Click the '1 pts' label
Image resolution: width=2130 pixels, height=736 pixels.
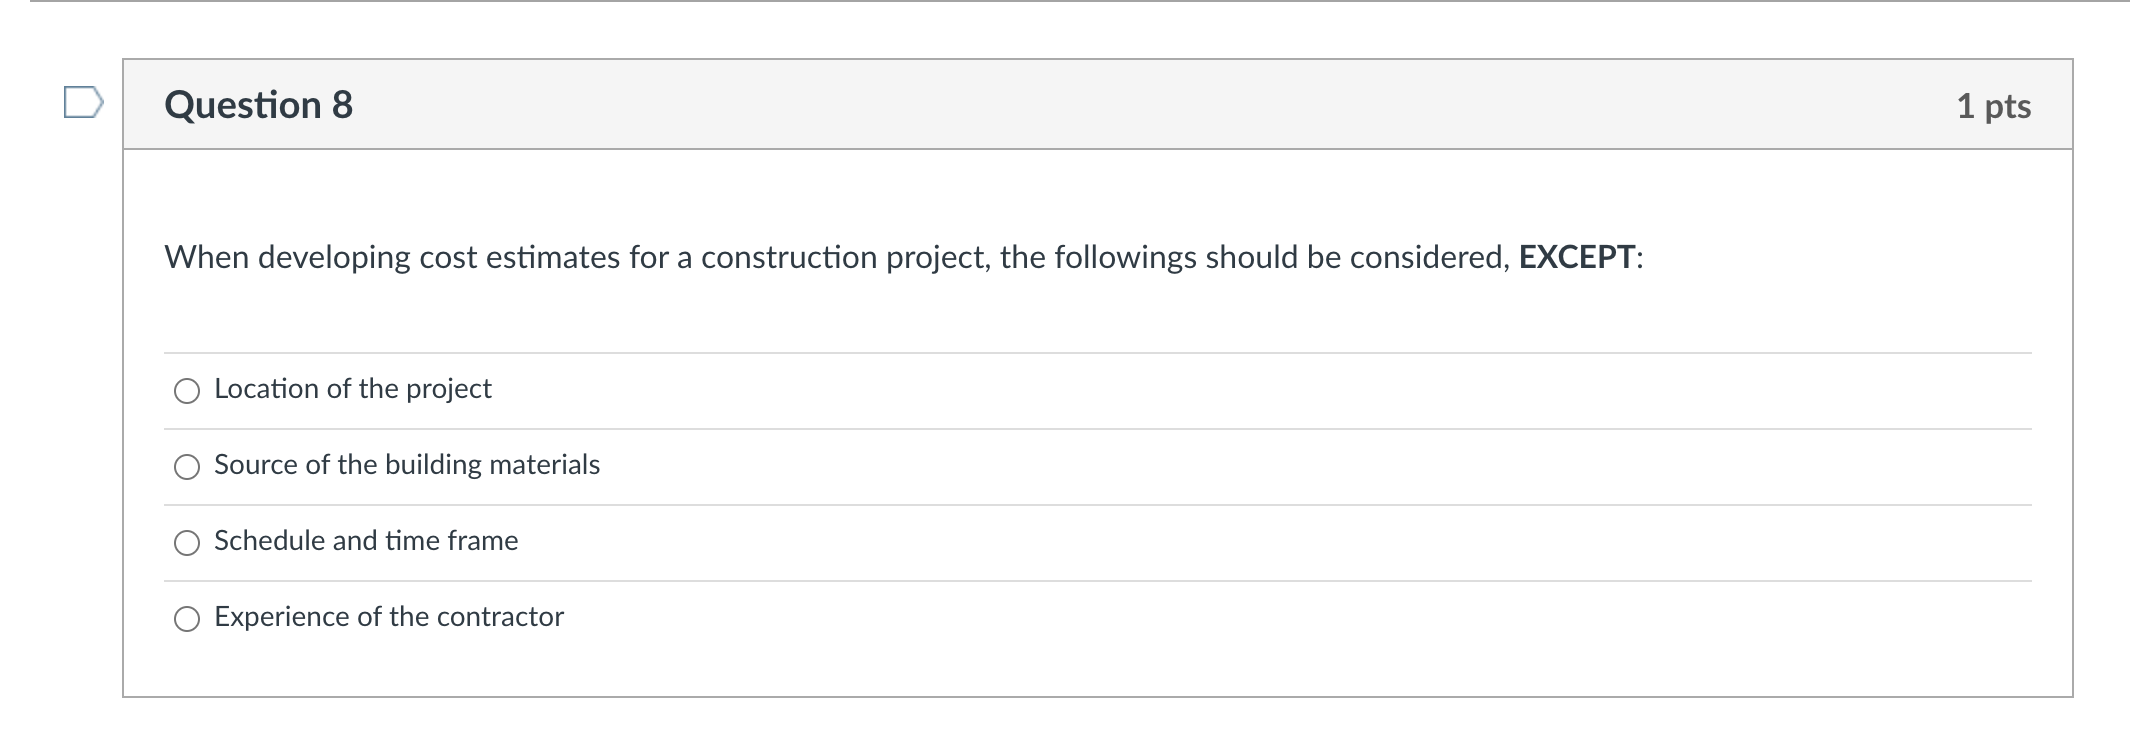coord(1995,106)
